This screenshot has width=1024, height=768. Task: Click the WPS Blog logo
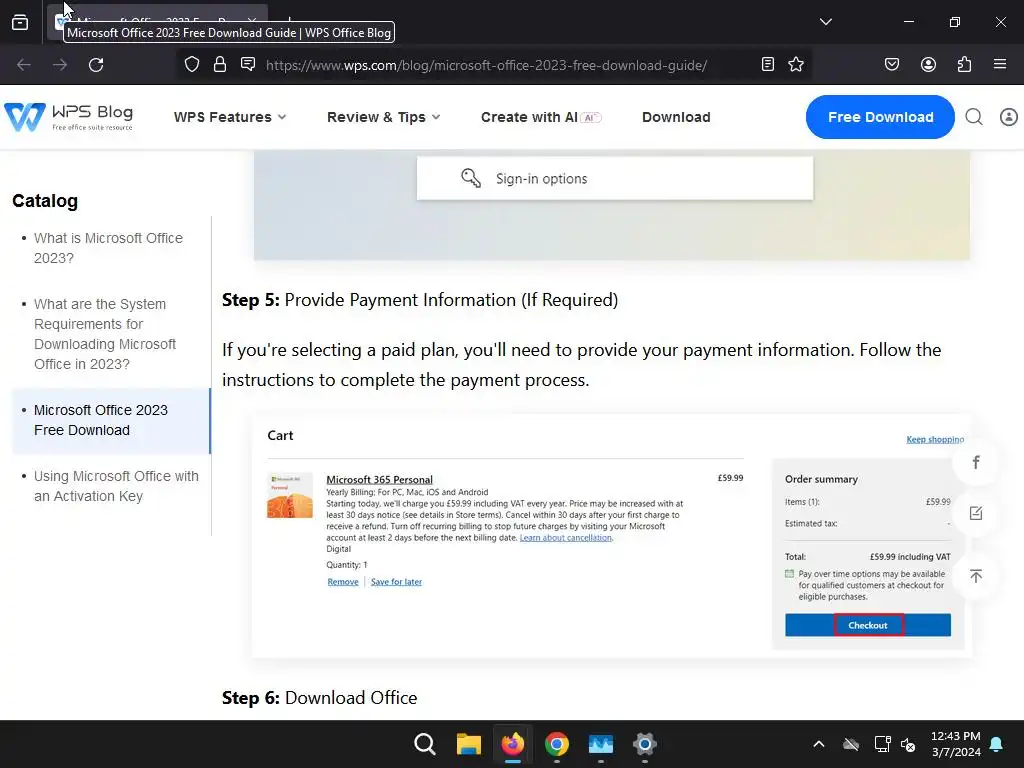tap(69, 117)
